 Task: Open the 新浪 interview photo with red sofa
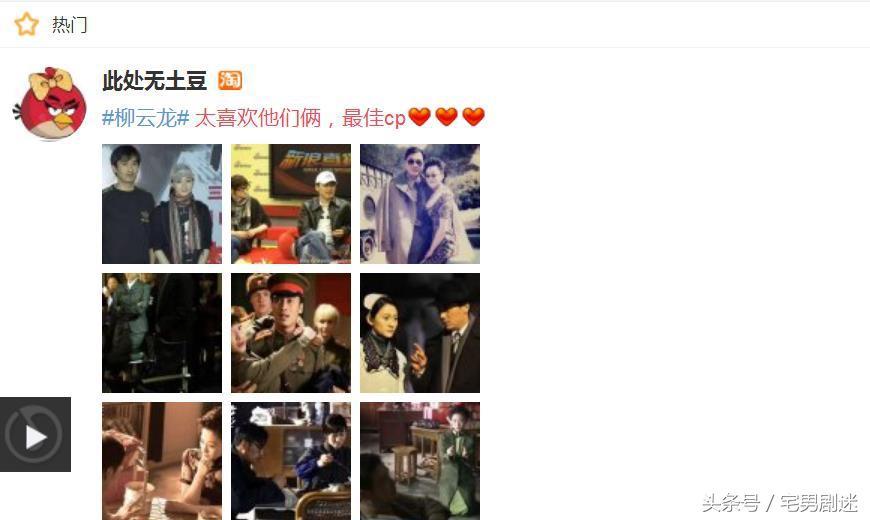(291, 204)
